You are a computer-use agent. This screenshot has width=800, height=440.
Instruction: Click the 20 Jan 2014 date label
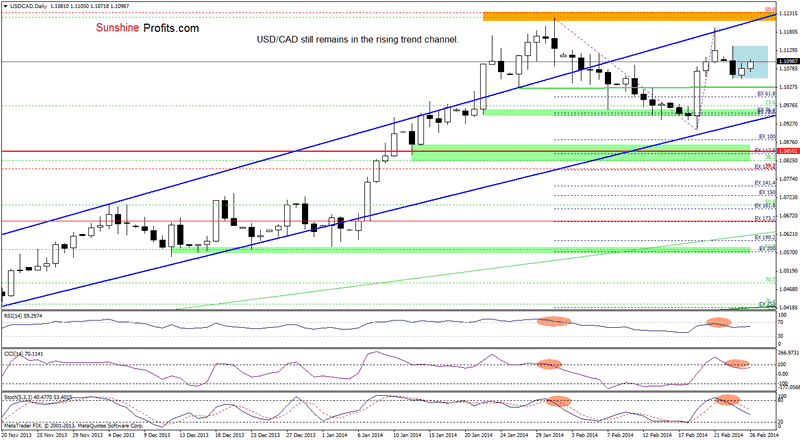pyautogui.click(x=478, y=435)
